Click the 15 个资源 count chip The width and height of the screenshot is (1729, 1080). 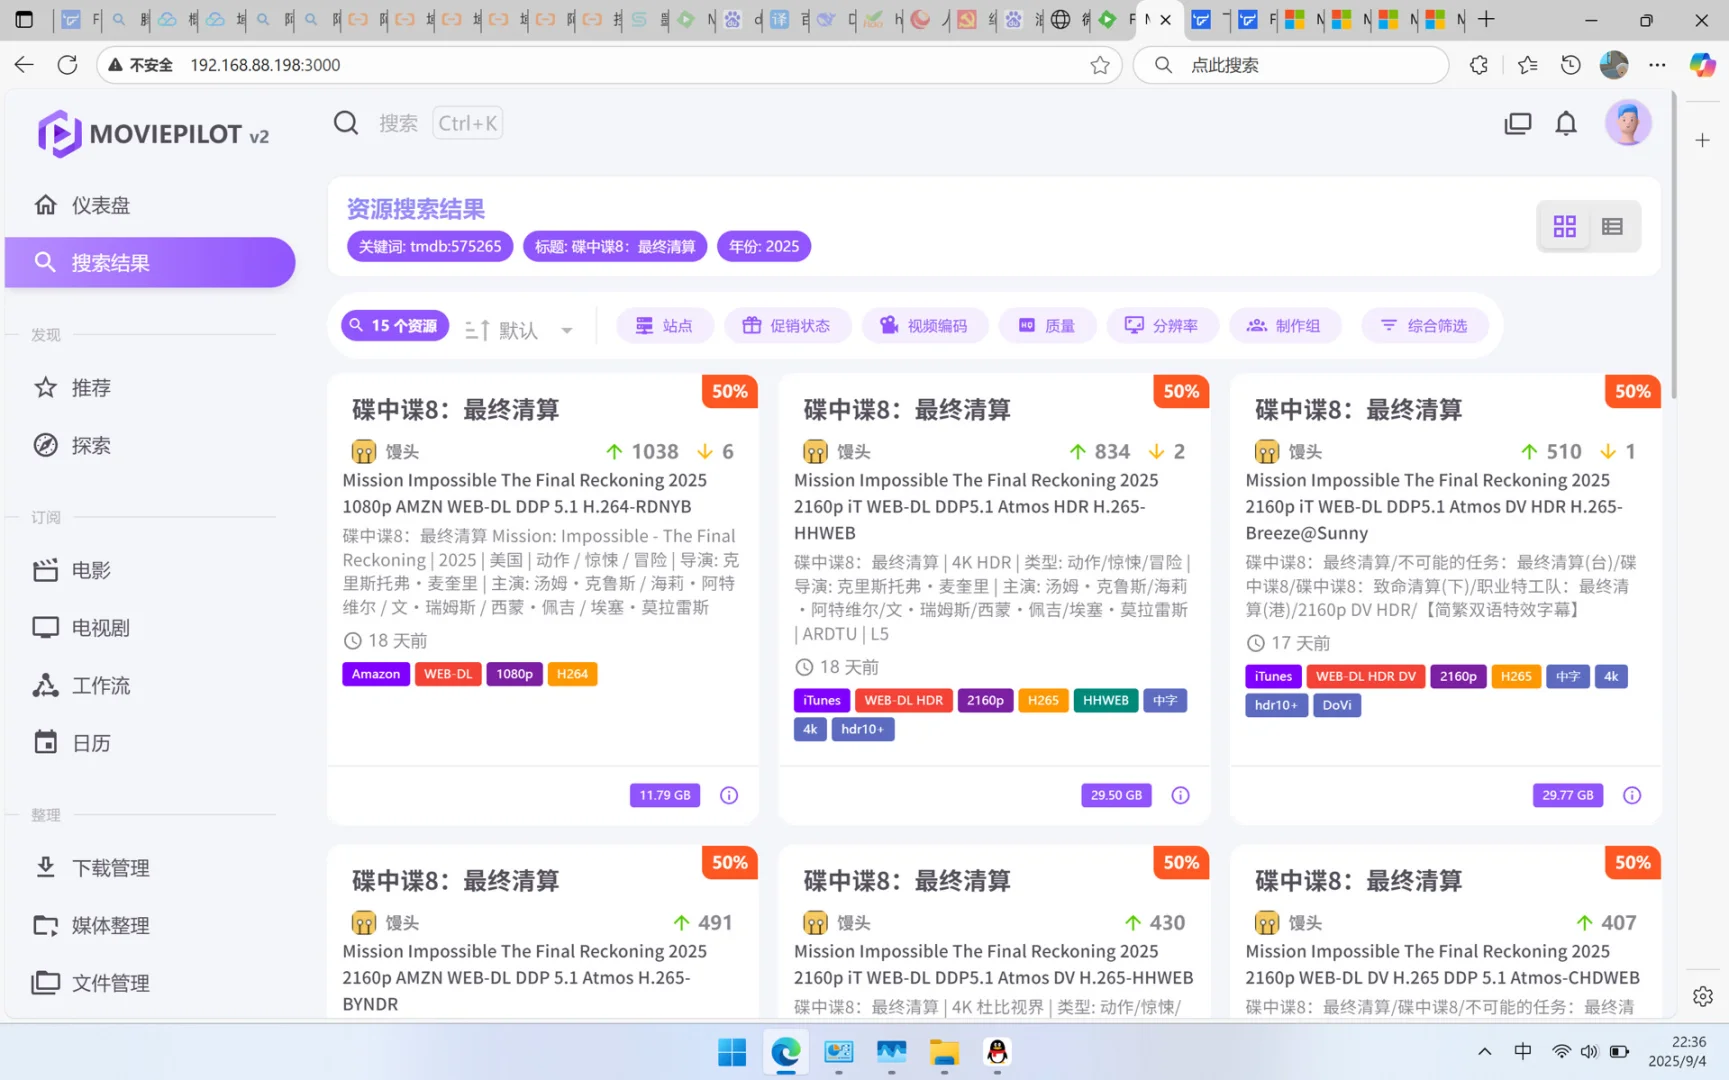click(395, 326)
